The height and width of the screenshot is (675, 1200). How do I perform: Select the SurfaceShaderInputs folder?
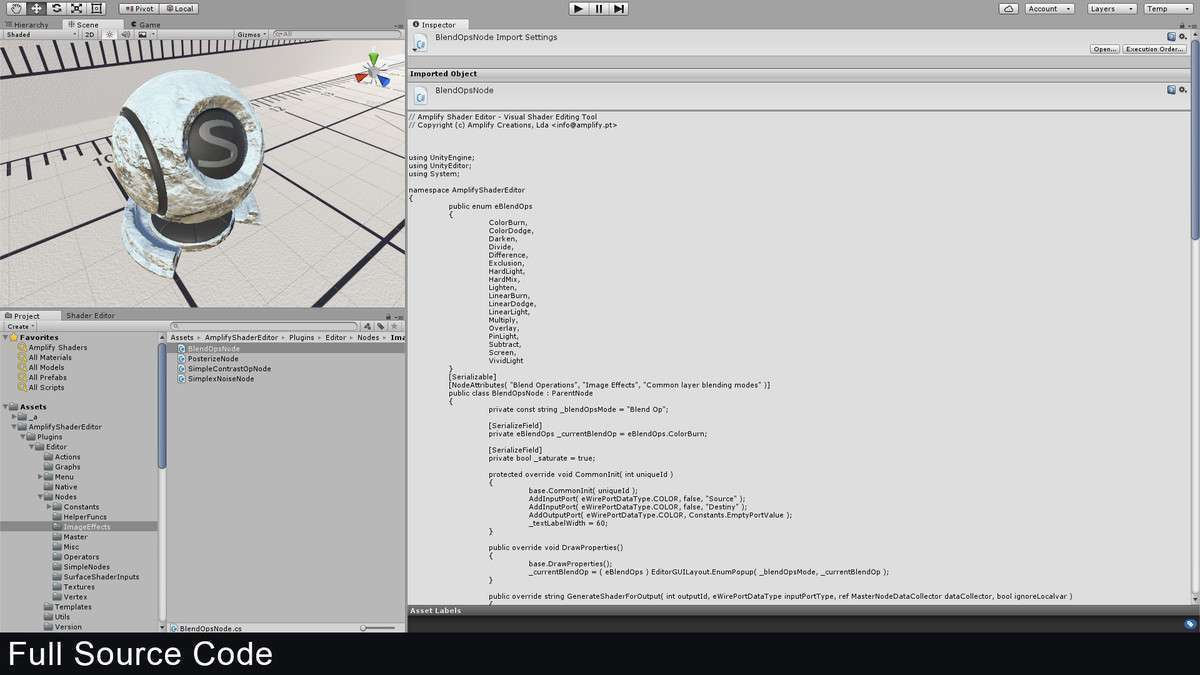coord(101,577)
